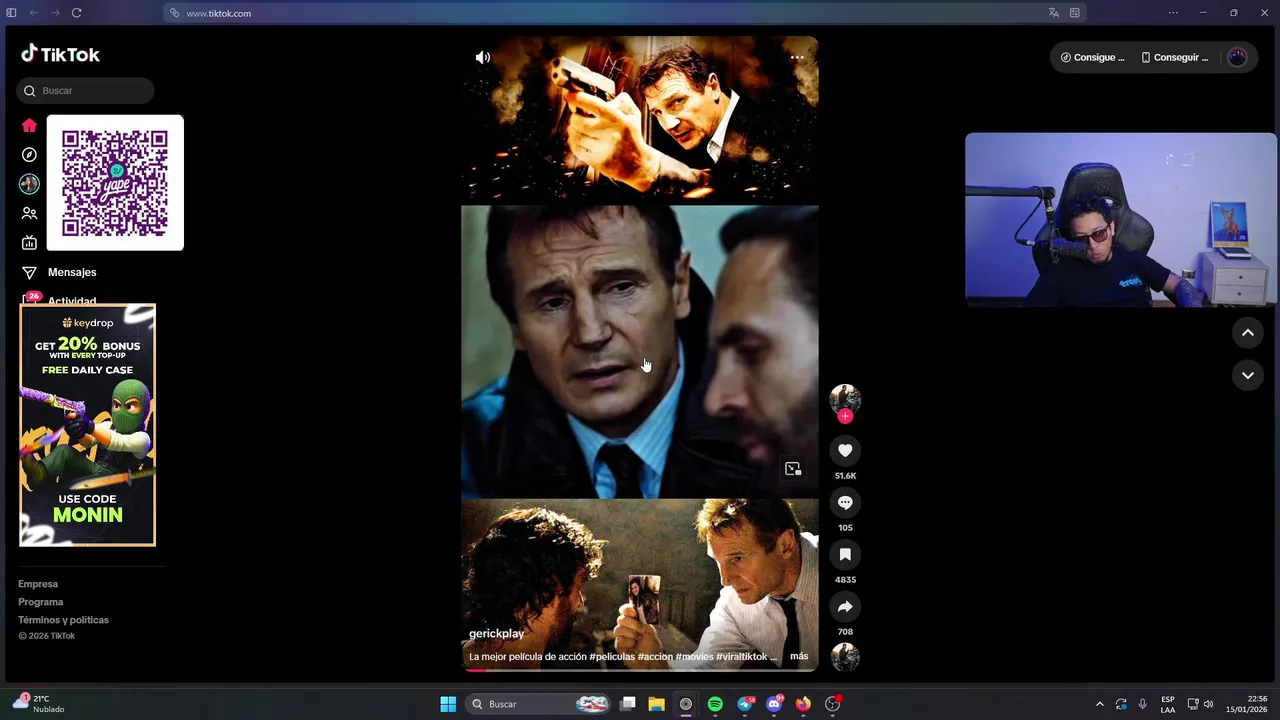Click the Consigue coins button
Viewport: 1280px width, 720px height.
click(1093, 58)
